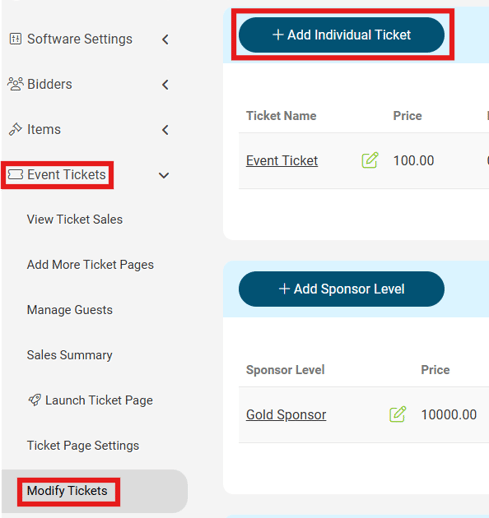Expand the Items section chevron
Viewport: 489px width, 518px height.
pos(165,130)
